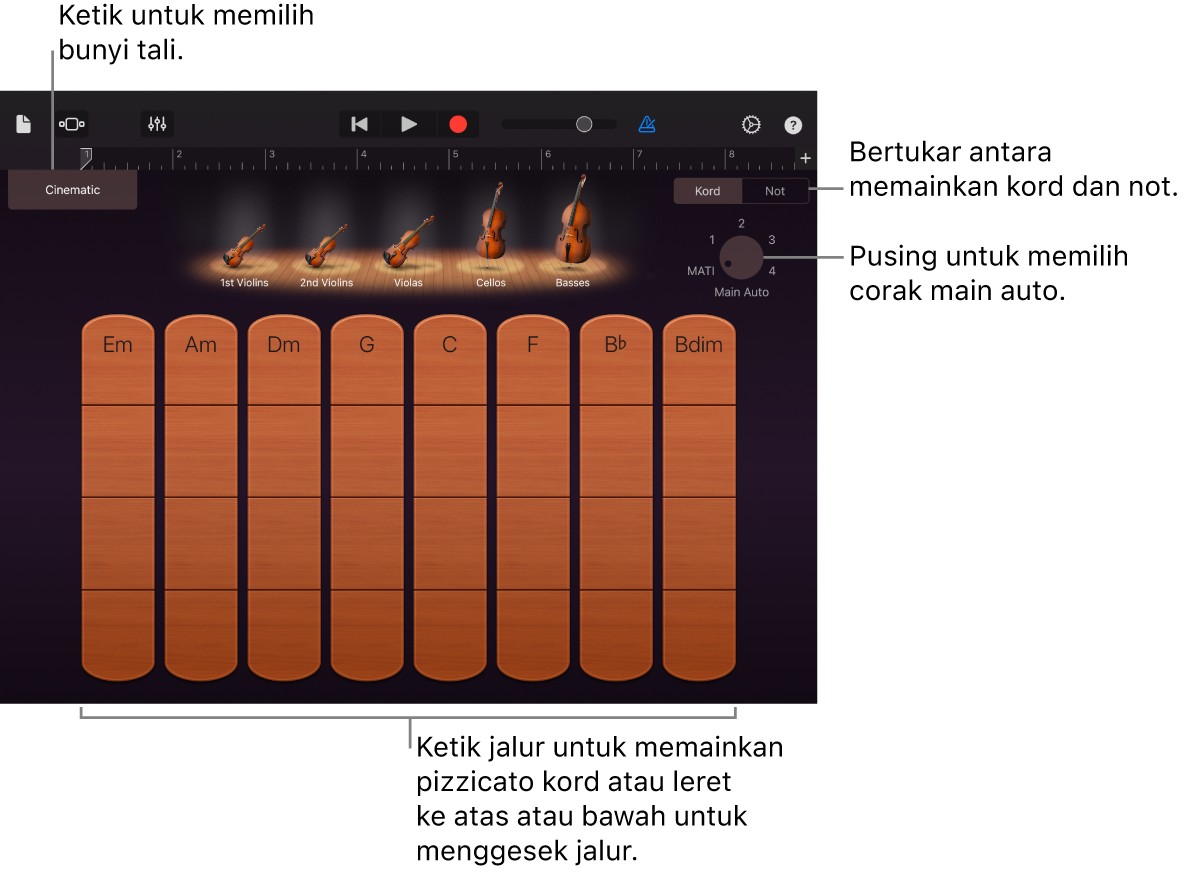
Task: Open the help question mark icon
Action: 793,125
